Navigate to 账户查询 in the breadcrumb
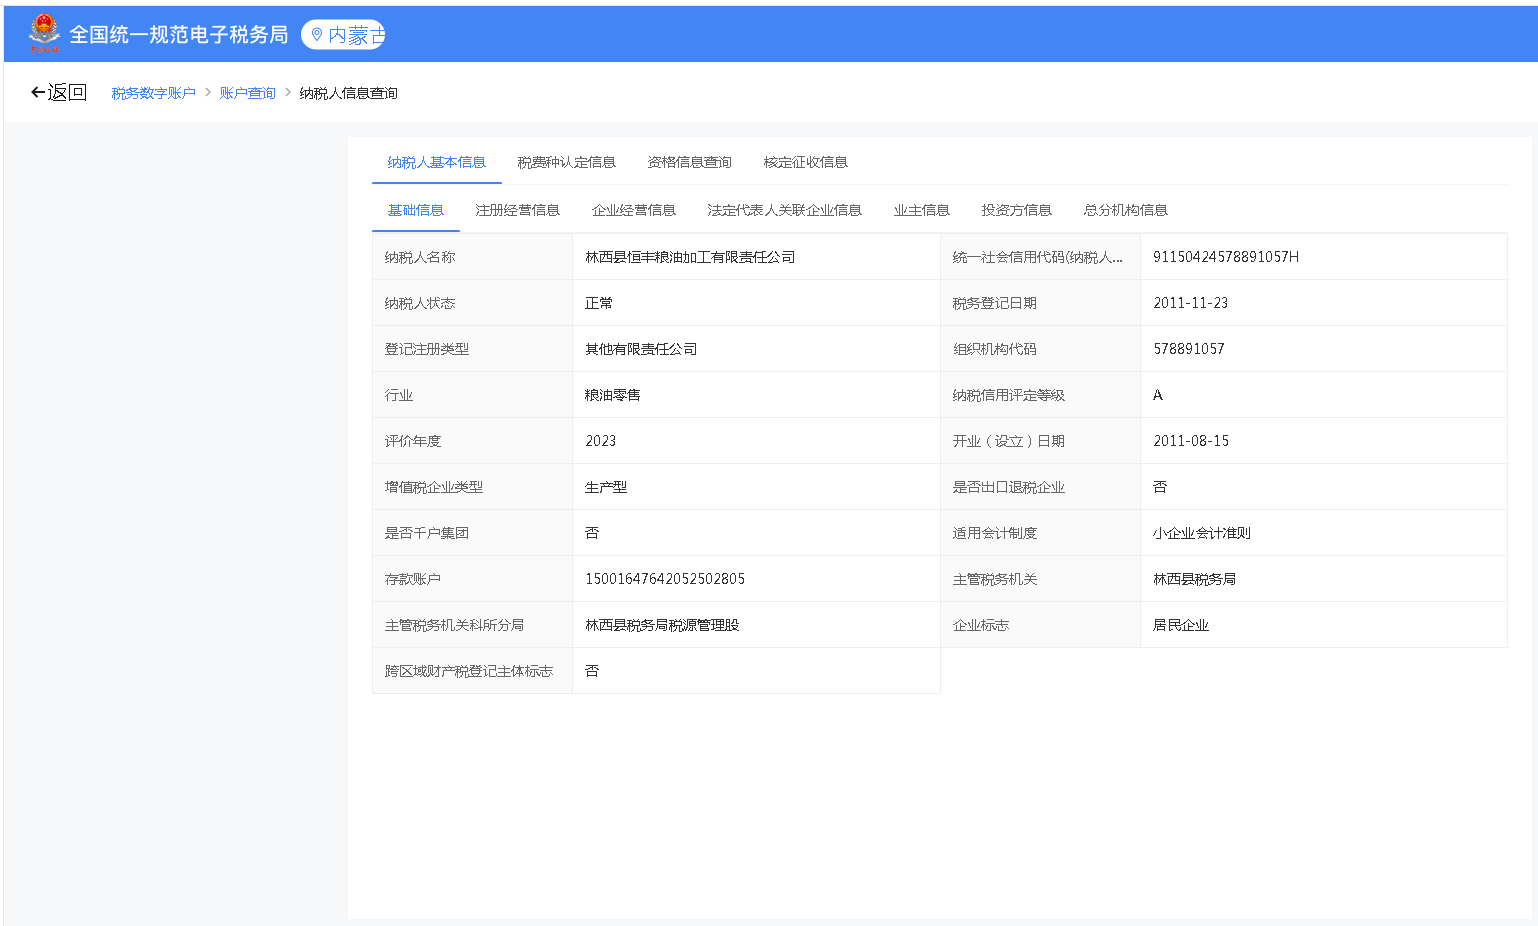1538x926 pixels. tap(247, 93)
